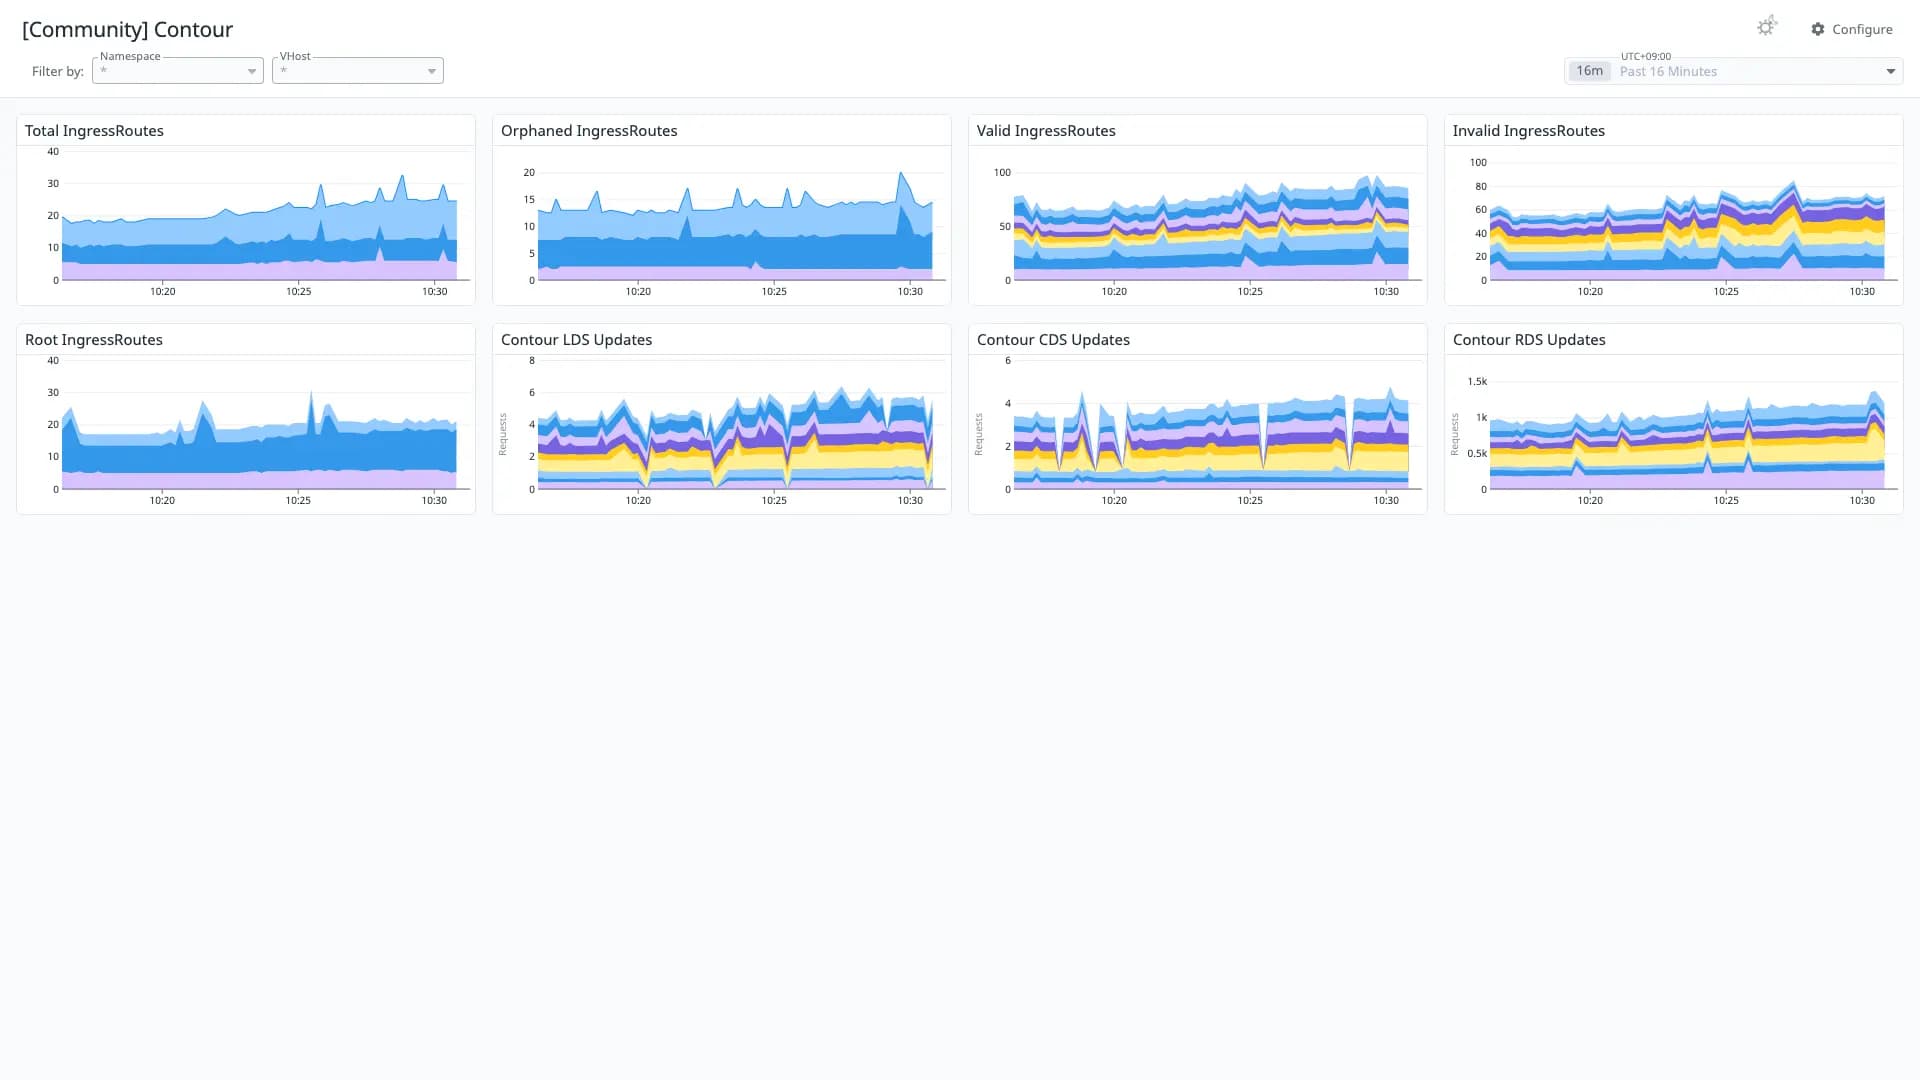Viewport: 1920px width, 1080px height.
Task: Expand the VHost filter dropdown
Action: pos(358,71)
